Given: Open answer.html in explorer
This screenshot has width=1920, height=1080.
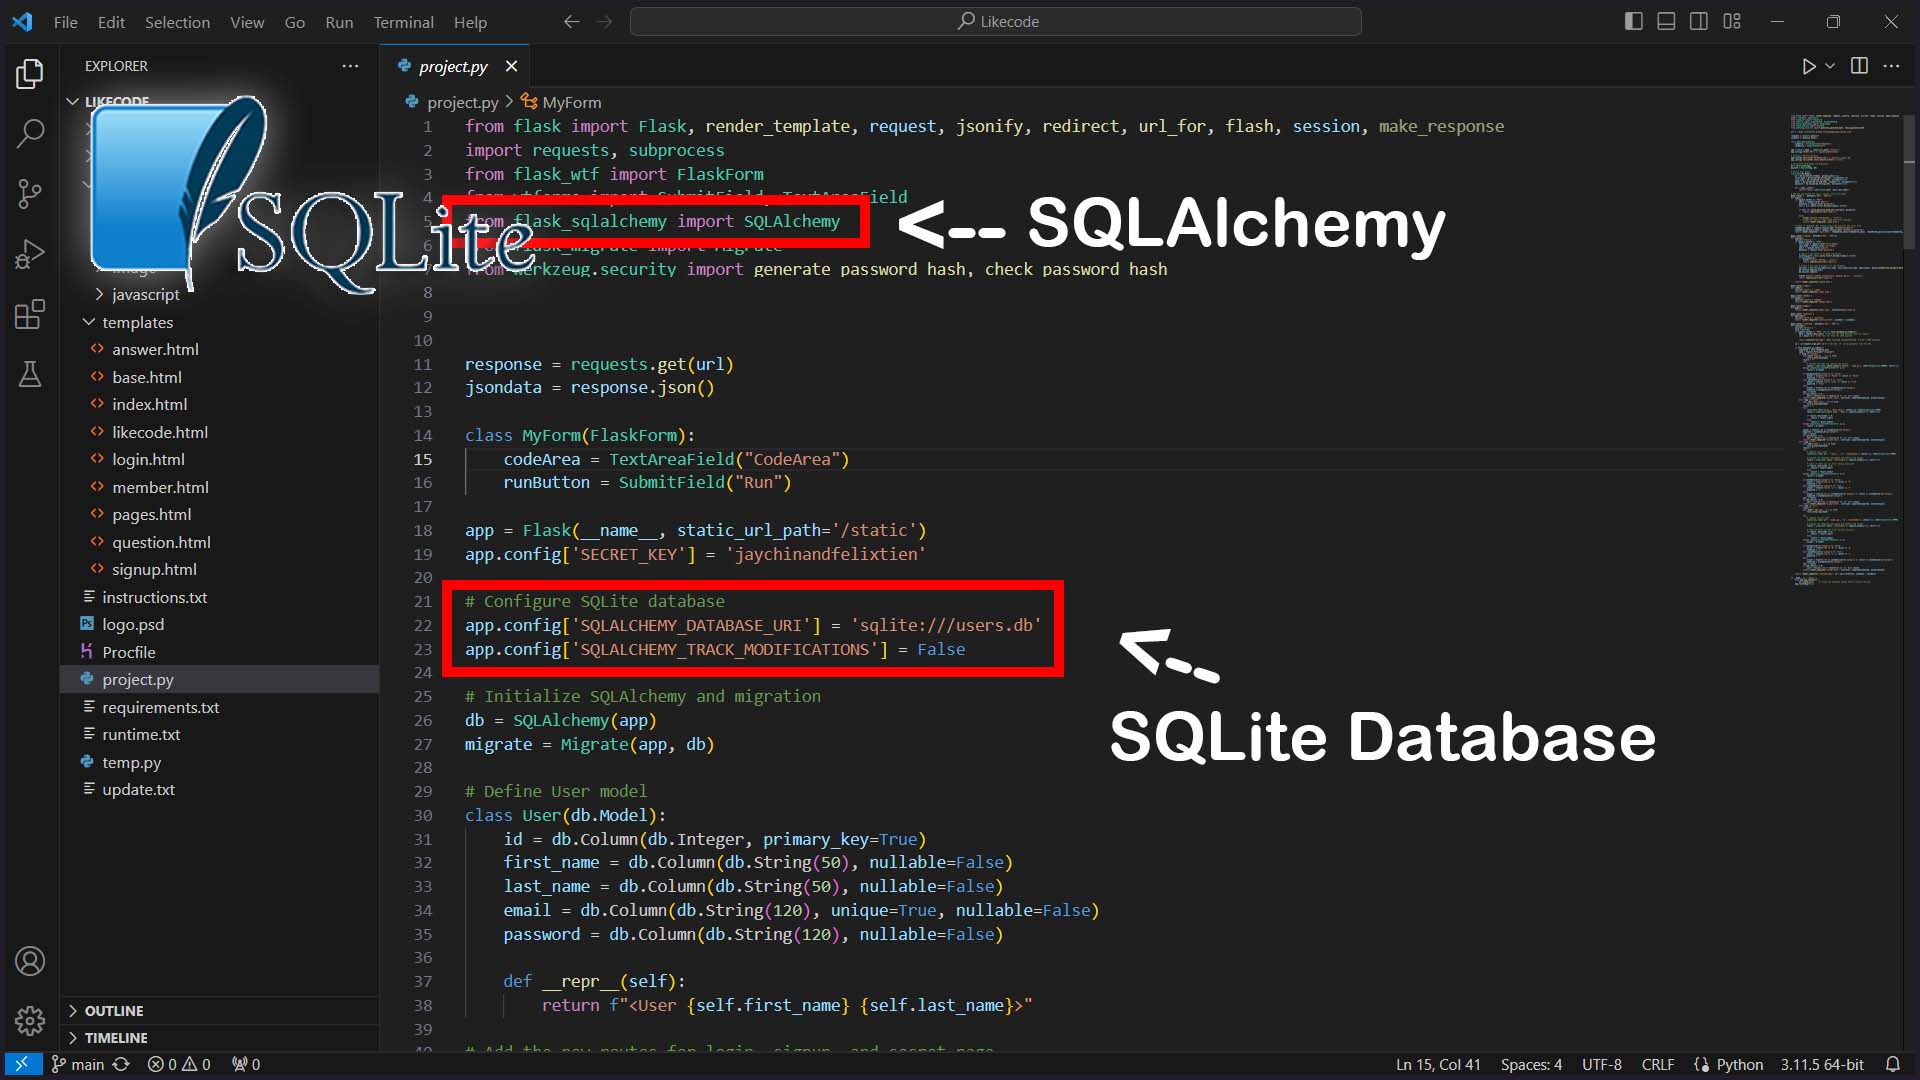Looking at the screenshot, I should coord(155,349).
